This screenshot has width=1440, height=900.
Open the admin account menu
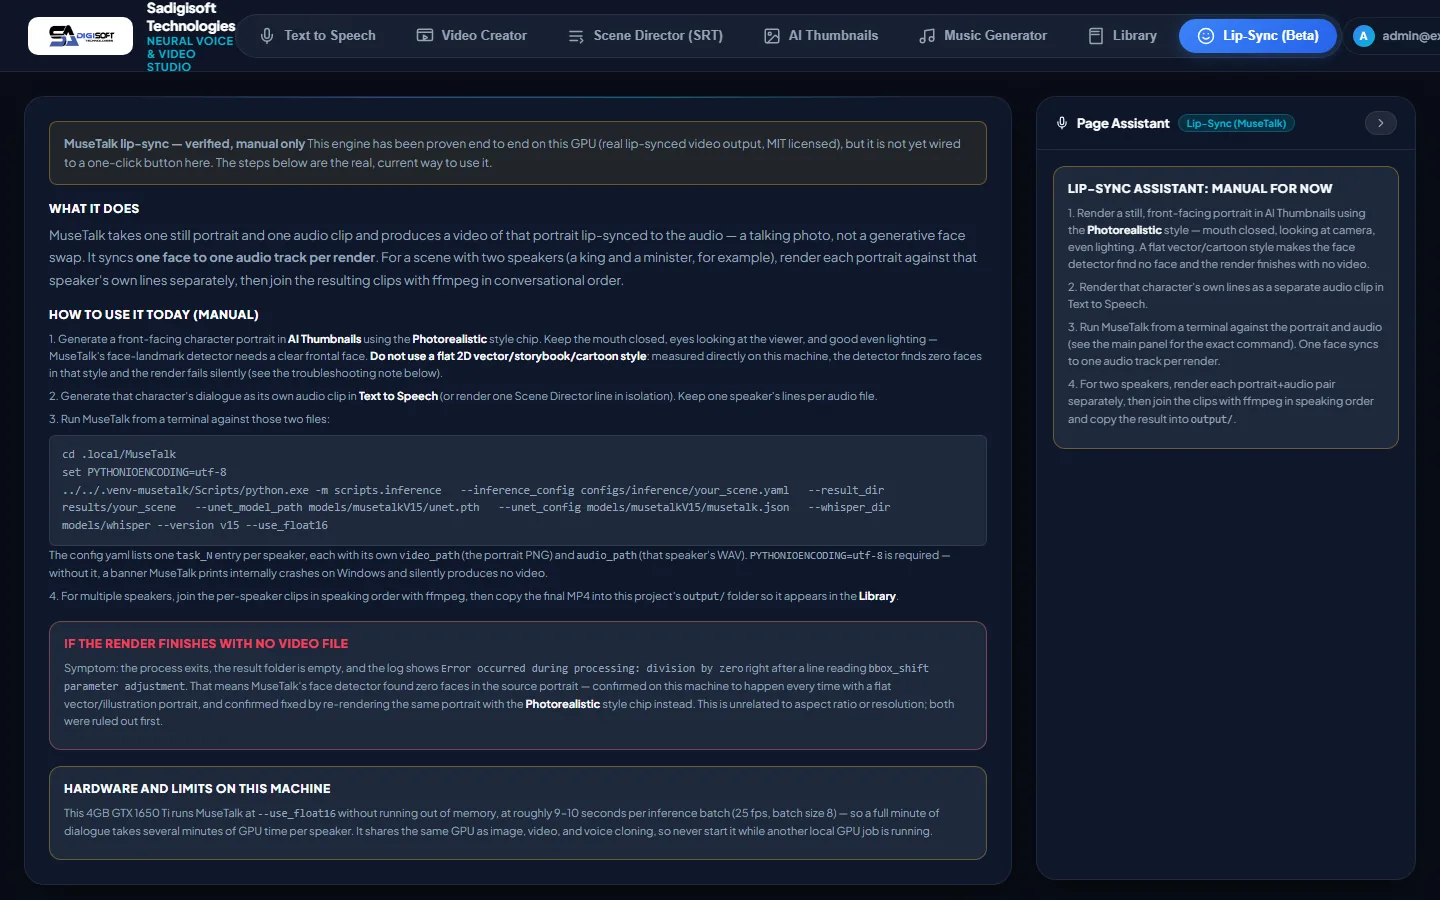(1395, 36)
